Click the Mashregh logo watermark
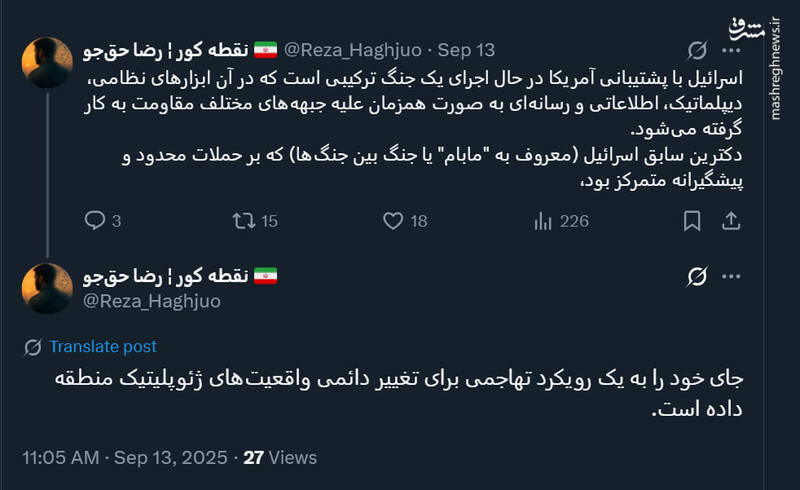Screen dimensions: 800x490 pos(773,30)
